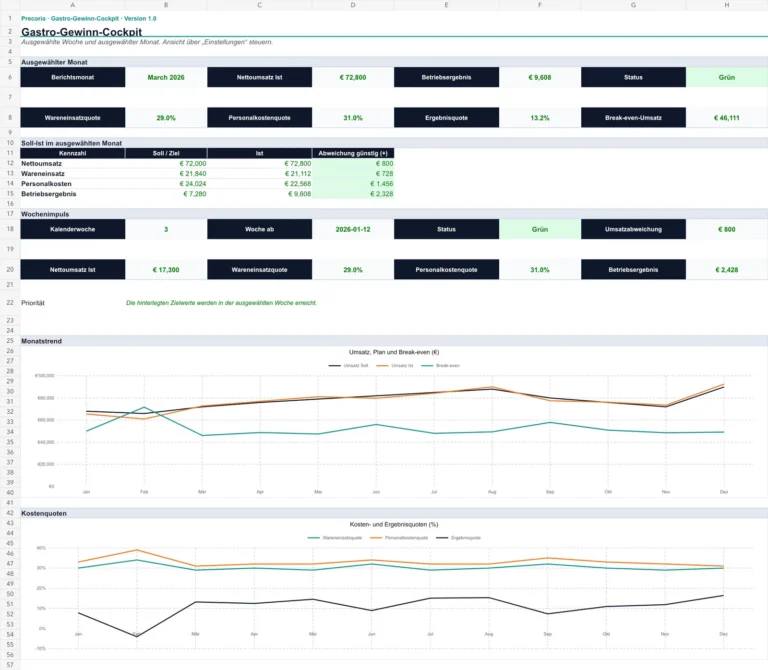Viewport: 768px width, 670px height.
Task: Click the '€ 17,300' weekly revenue value
Action: pos(166,270)
